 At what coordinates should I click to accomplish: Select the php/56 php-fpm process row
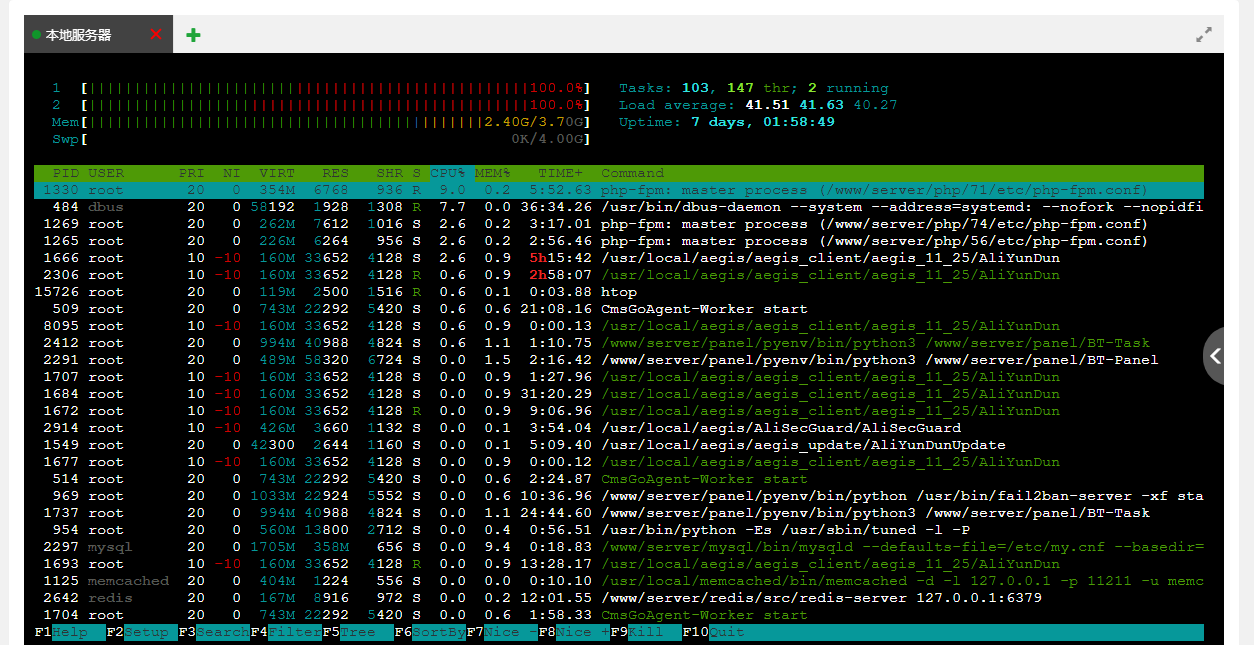[619, 241]
